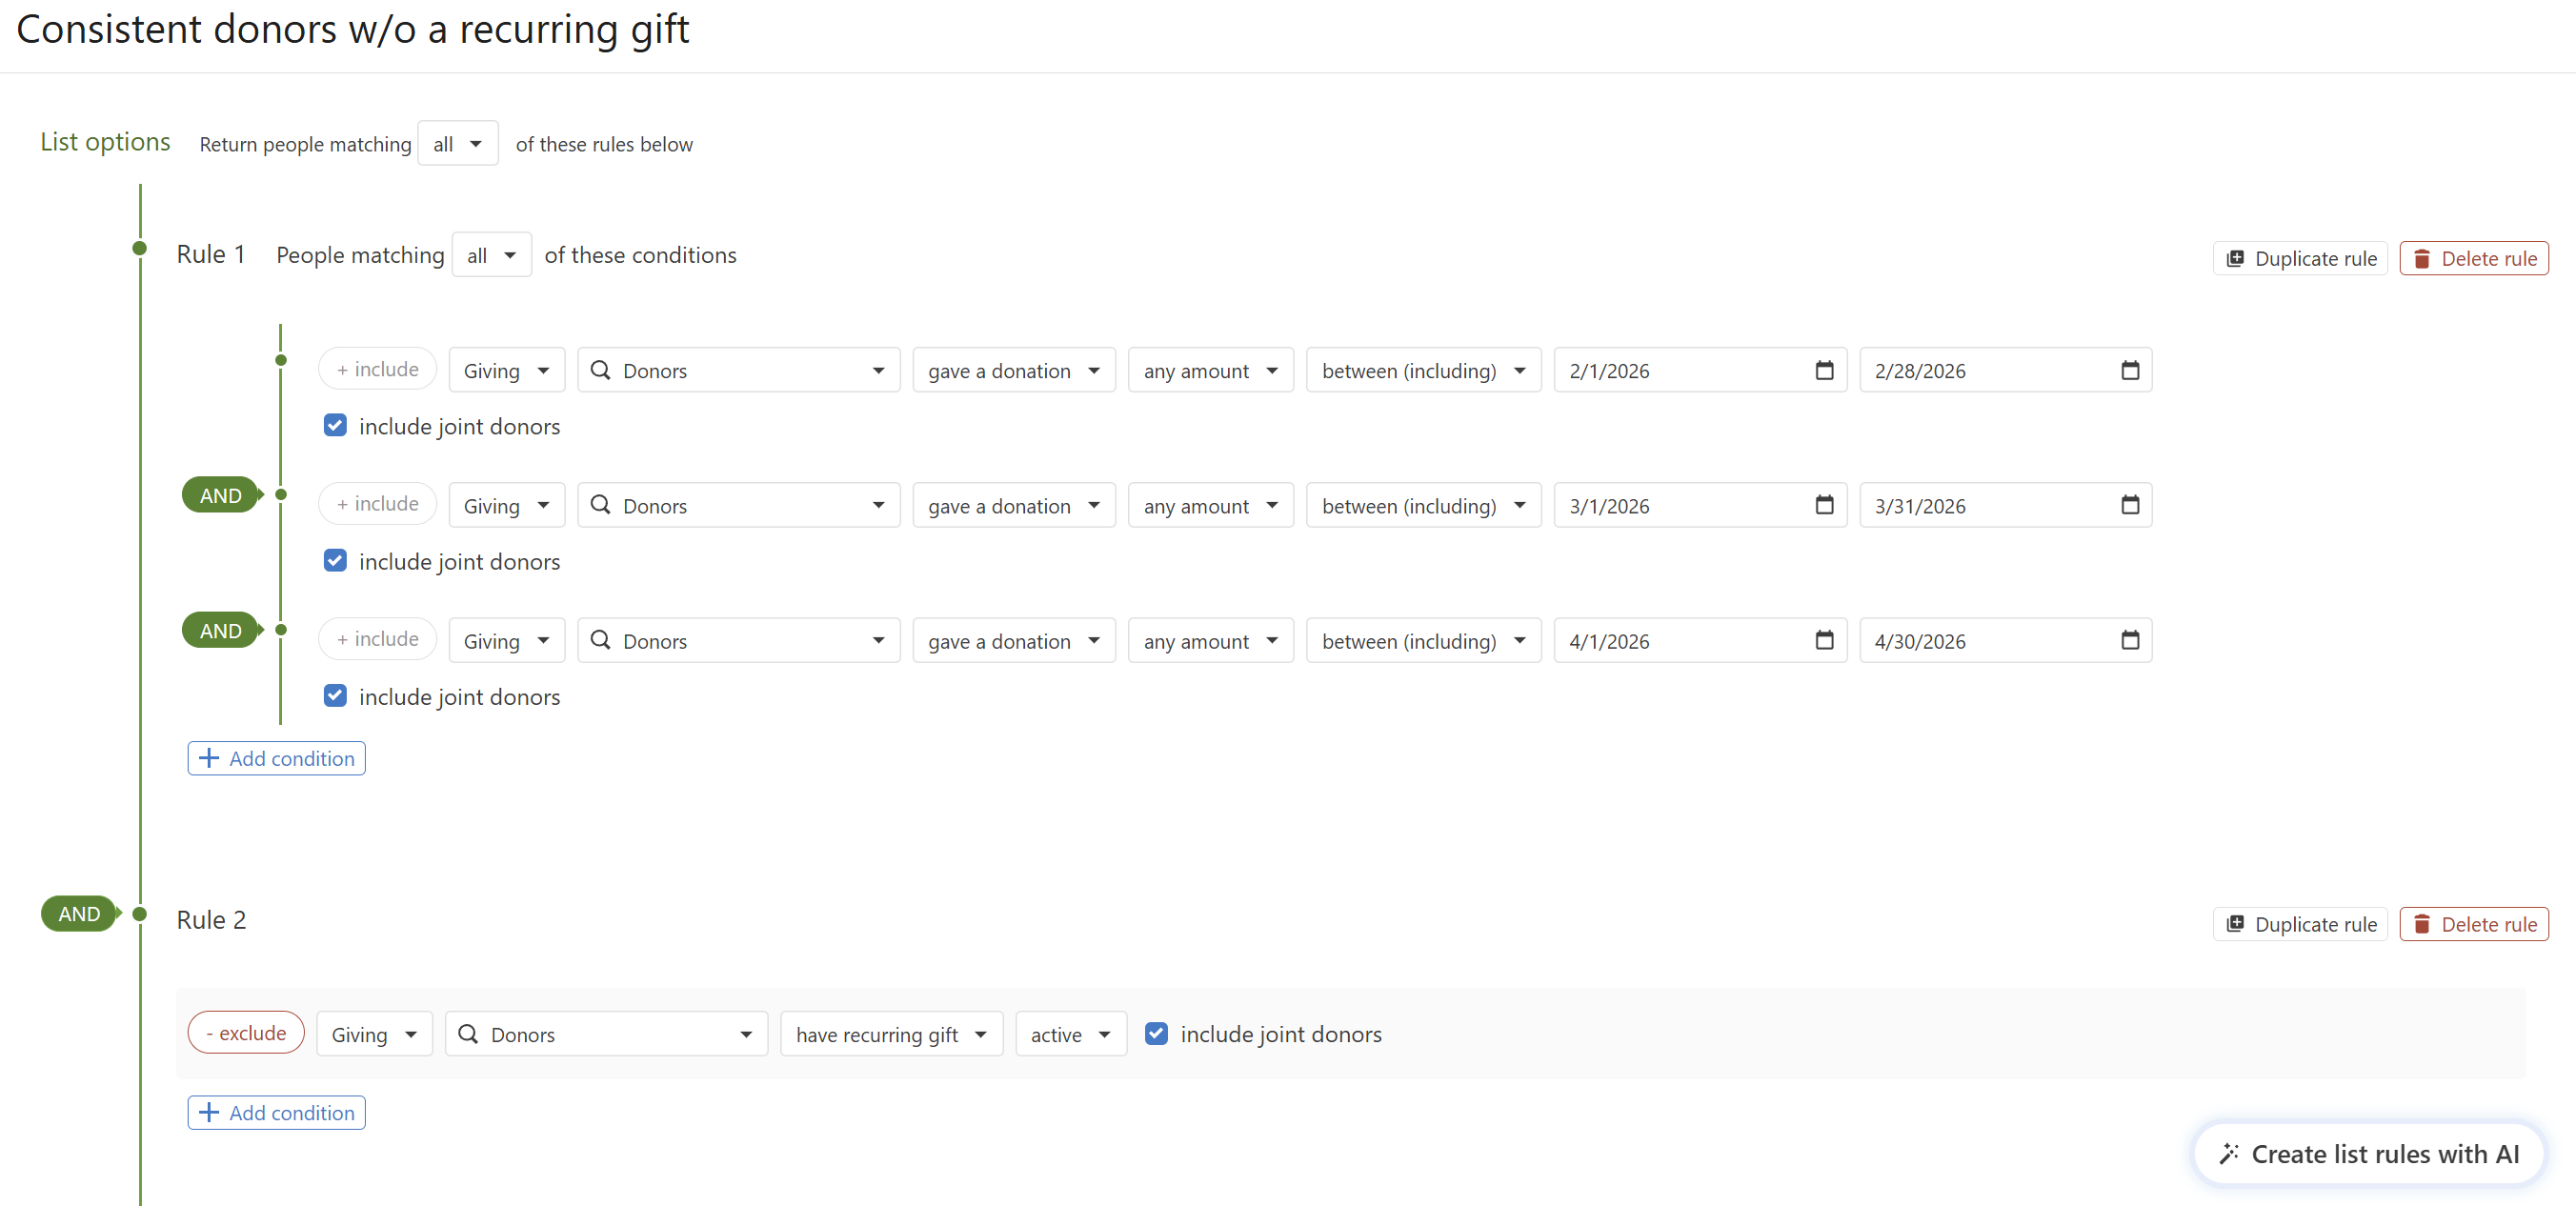Switch Rule 2 exclude toggle
This screenshot has height=1206, width=2576.
pyautogui.click(x=246, y=1033)
